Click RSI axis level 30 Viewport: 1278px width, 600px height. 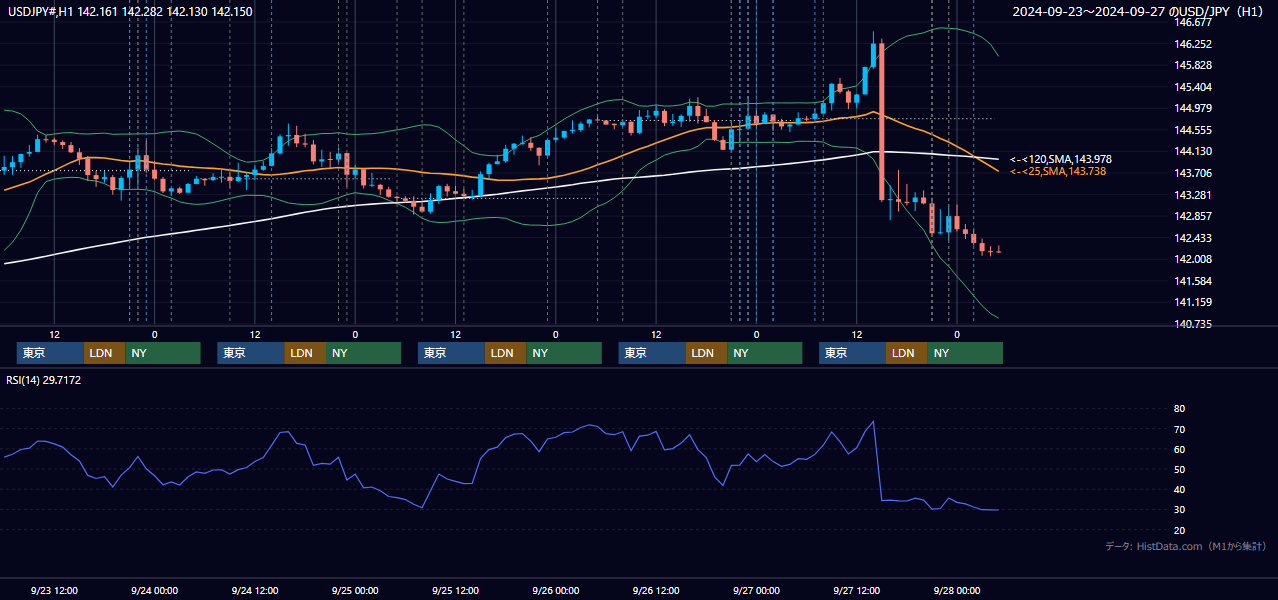[x=1179, y=509]
